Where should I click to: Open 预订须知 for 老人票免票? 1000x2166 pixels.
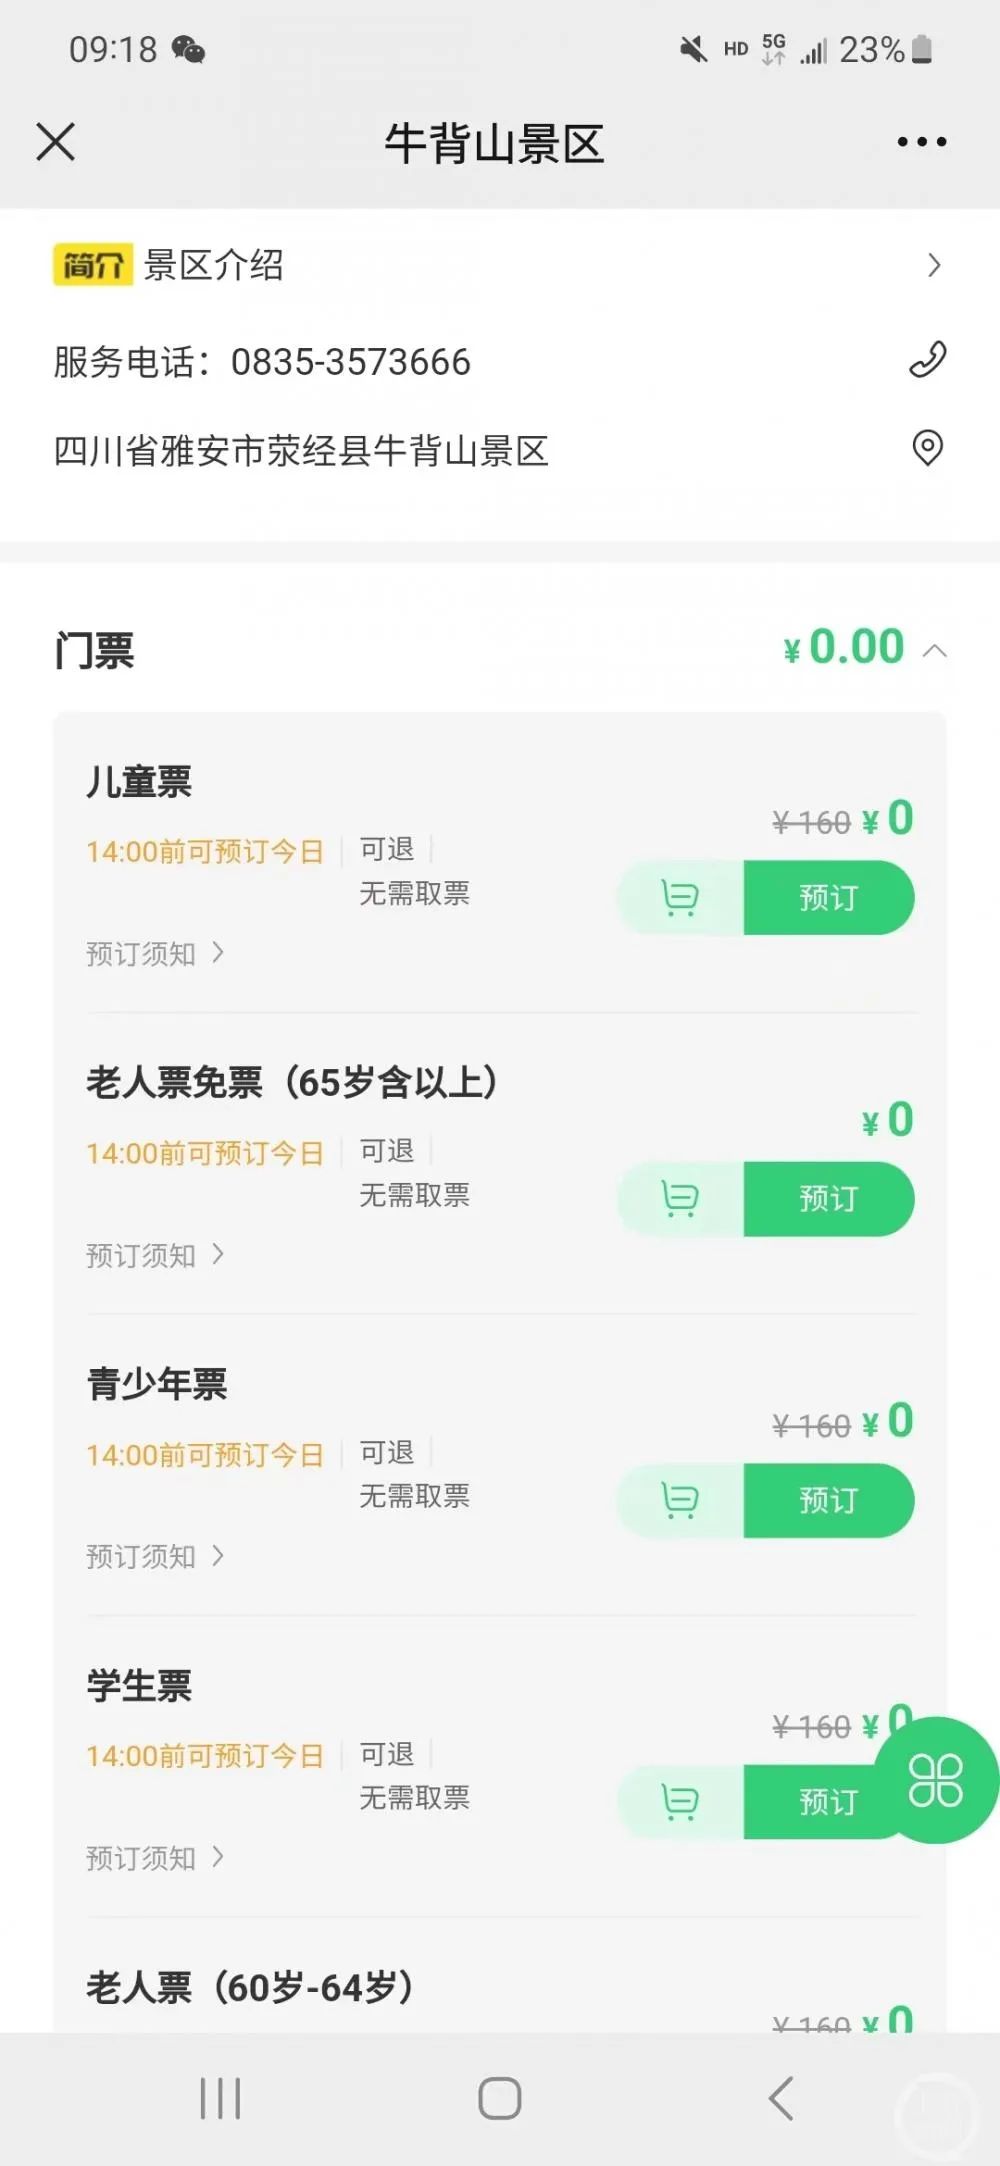tap(155, 1255)
